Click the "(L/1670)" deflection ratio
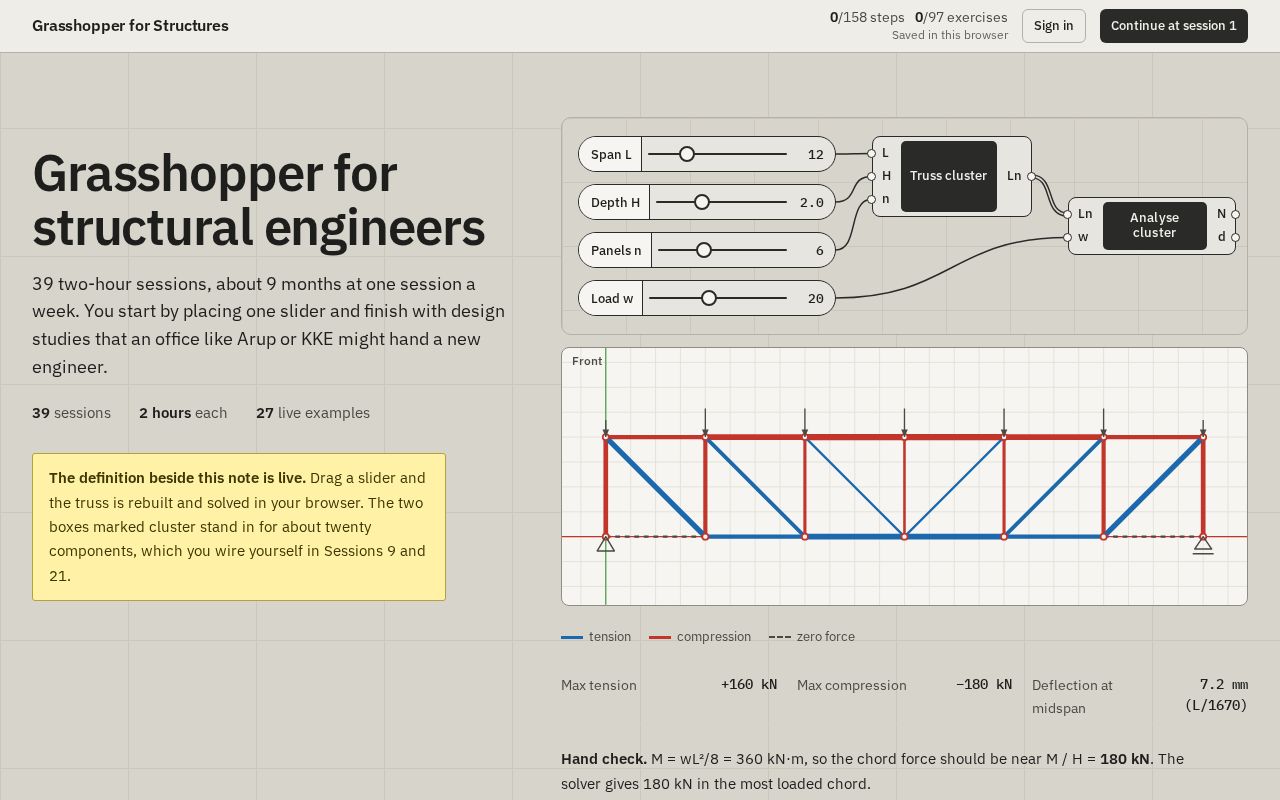This screenshot has width=1280, height=800. [x=1216, y=706]
